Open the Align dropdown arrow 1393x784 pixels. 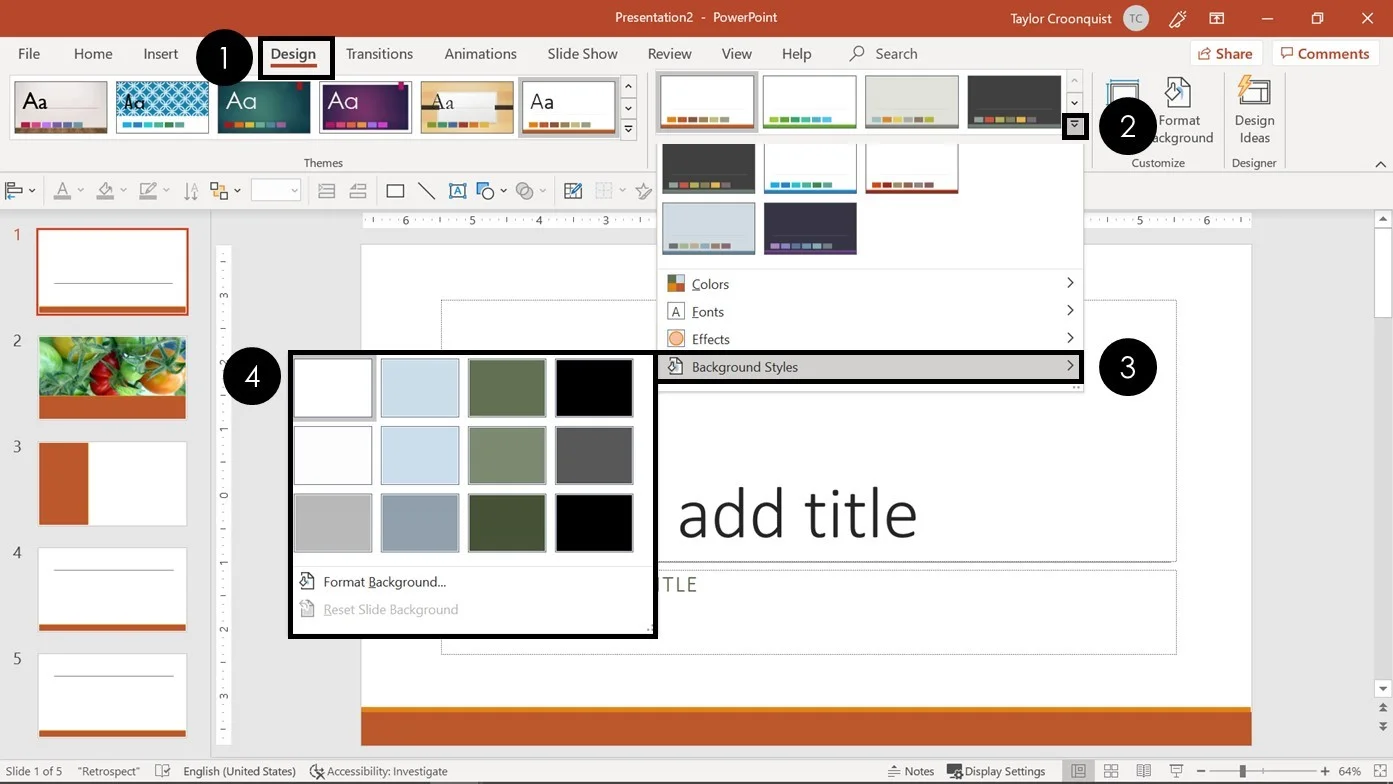32,190
